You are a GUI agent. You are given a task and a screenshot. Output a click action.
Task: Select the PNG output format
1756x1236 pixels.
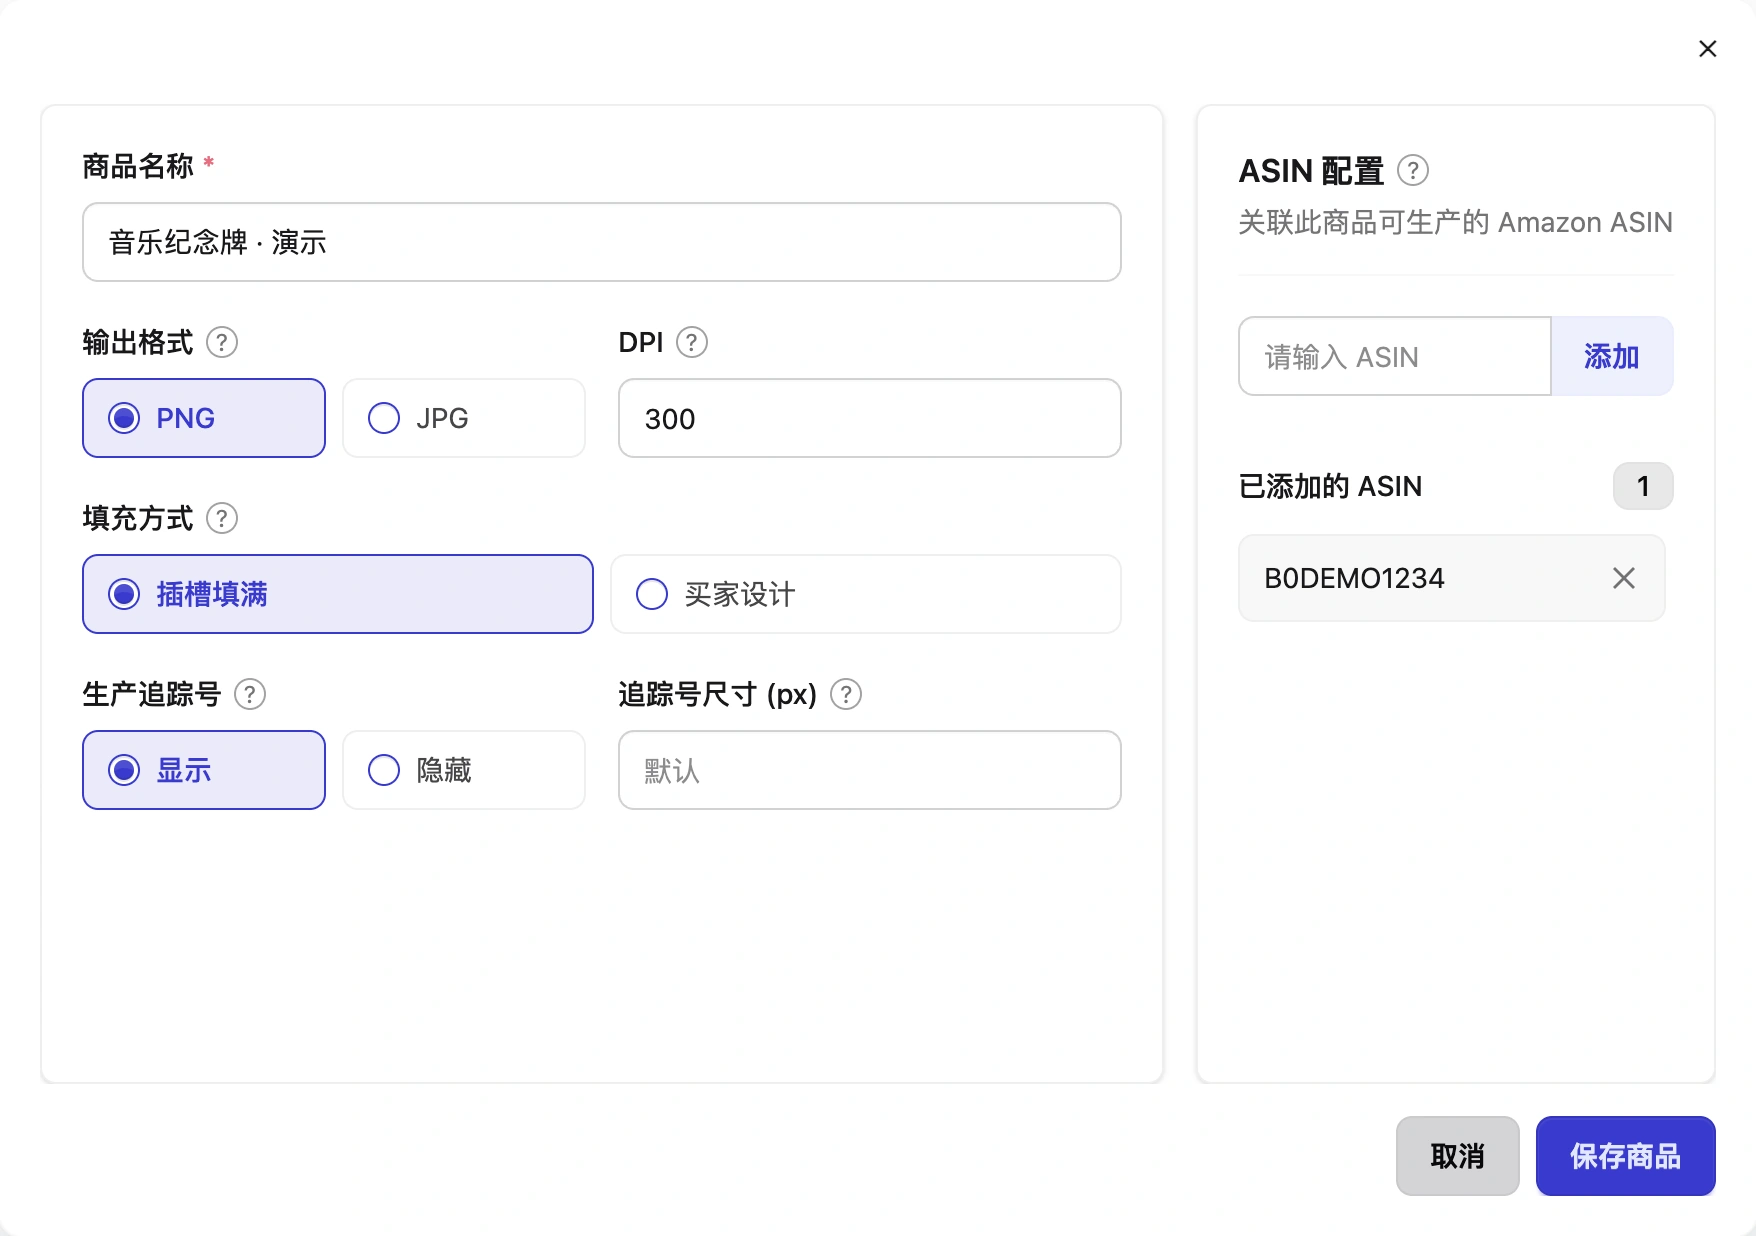tap(204, 418)
